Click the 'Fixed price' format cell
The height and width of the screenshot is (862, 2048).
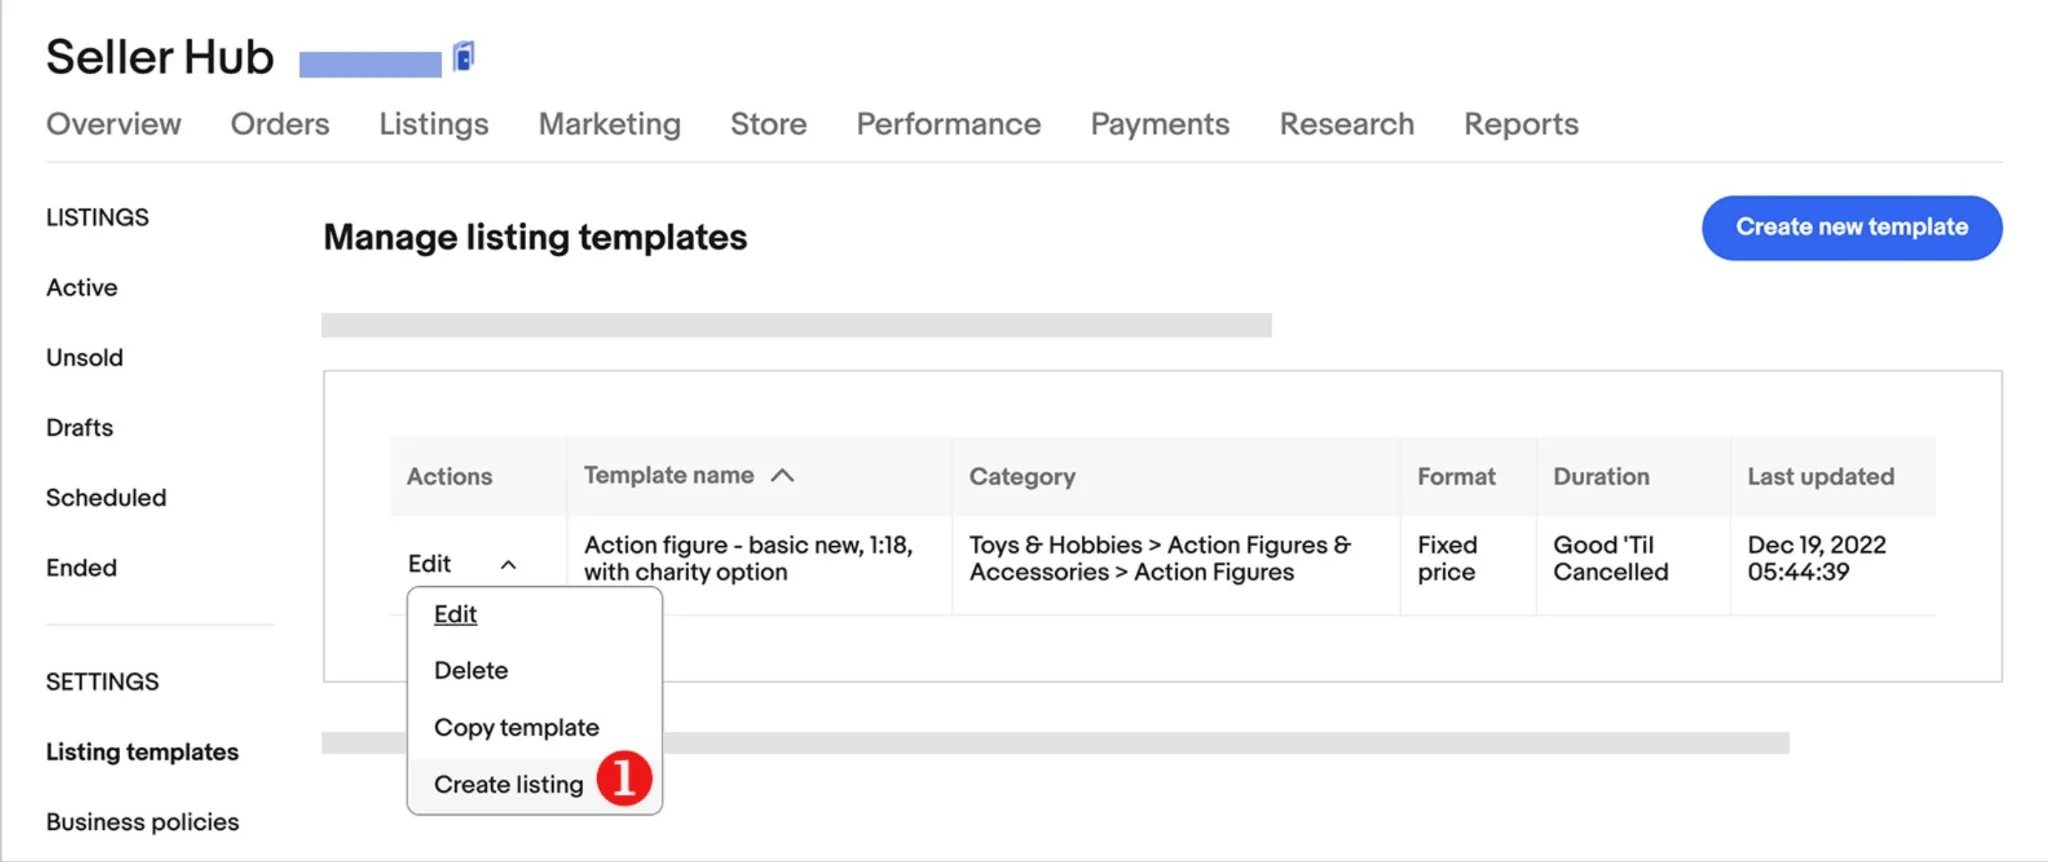pyautogui.click(x=1447, y=558)
